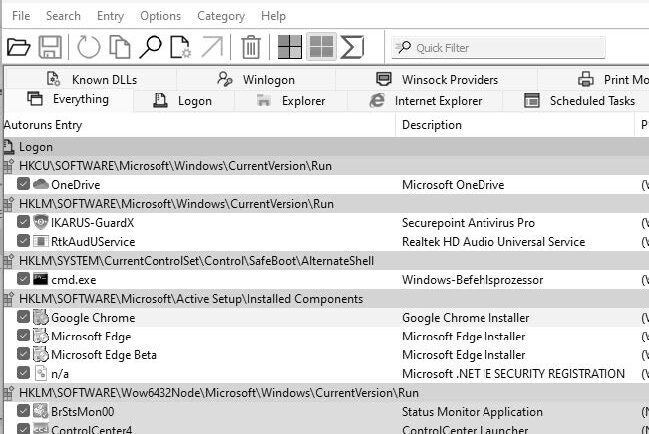Screen dimensions: 649x434
Task: Click the dark four-square Windows entries icon
Action: point(289,47)
